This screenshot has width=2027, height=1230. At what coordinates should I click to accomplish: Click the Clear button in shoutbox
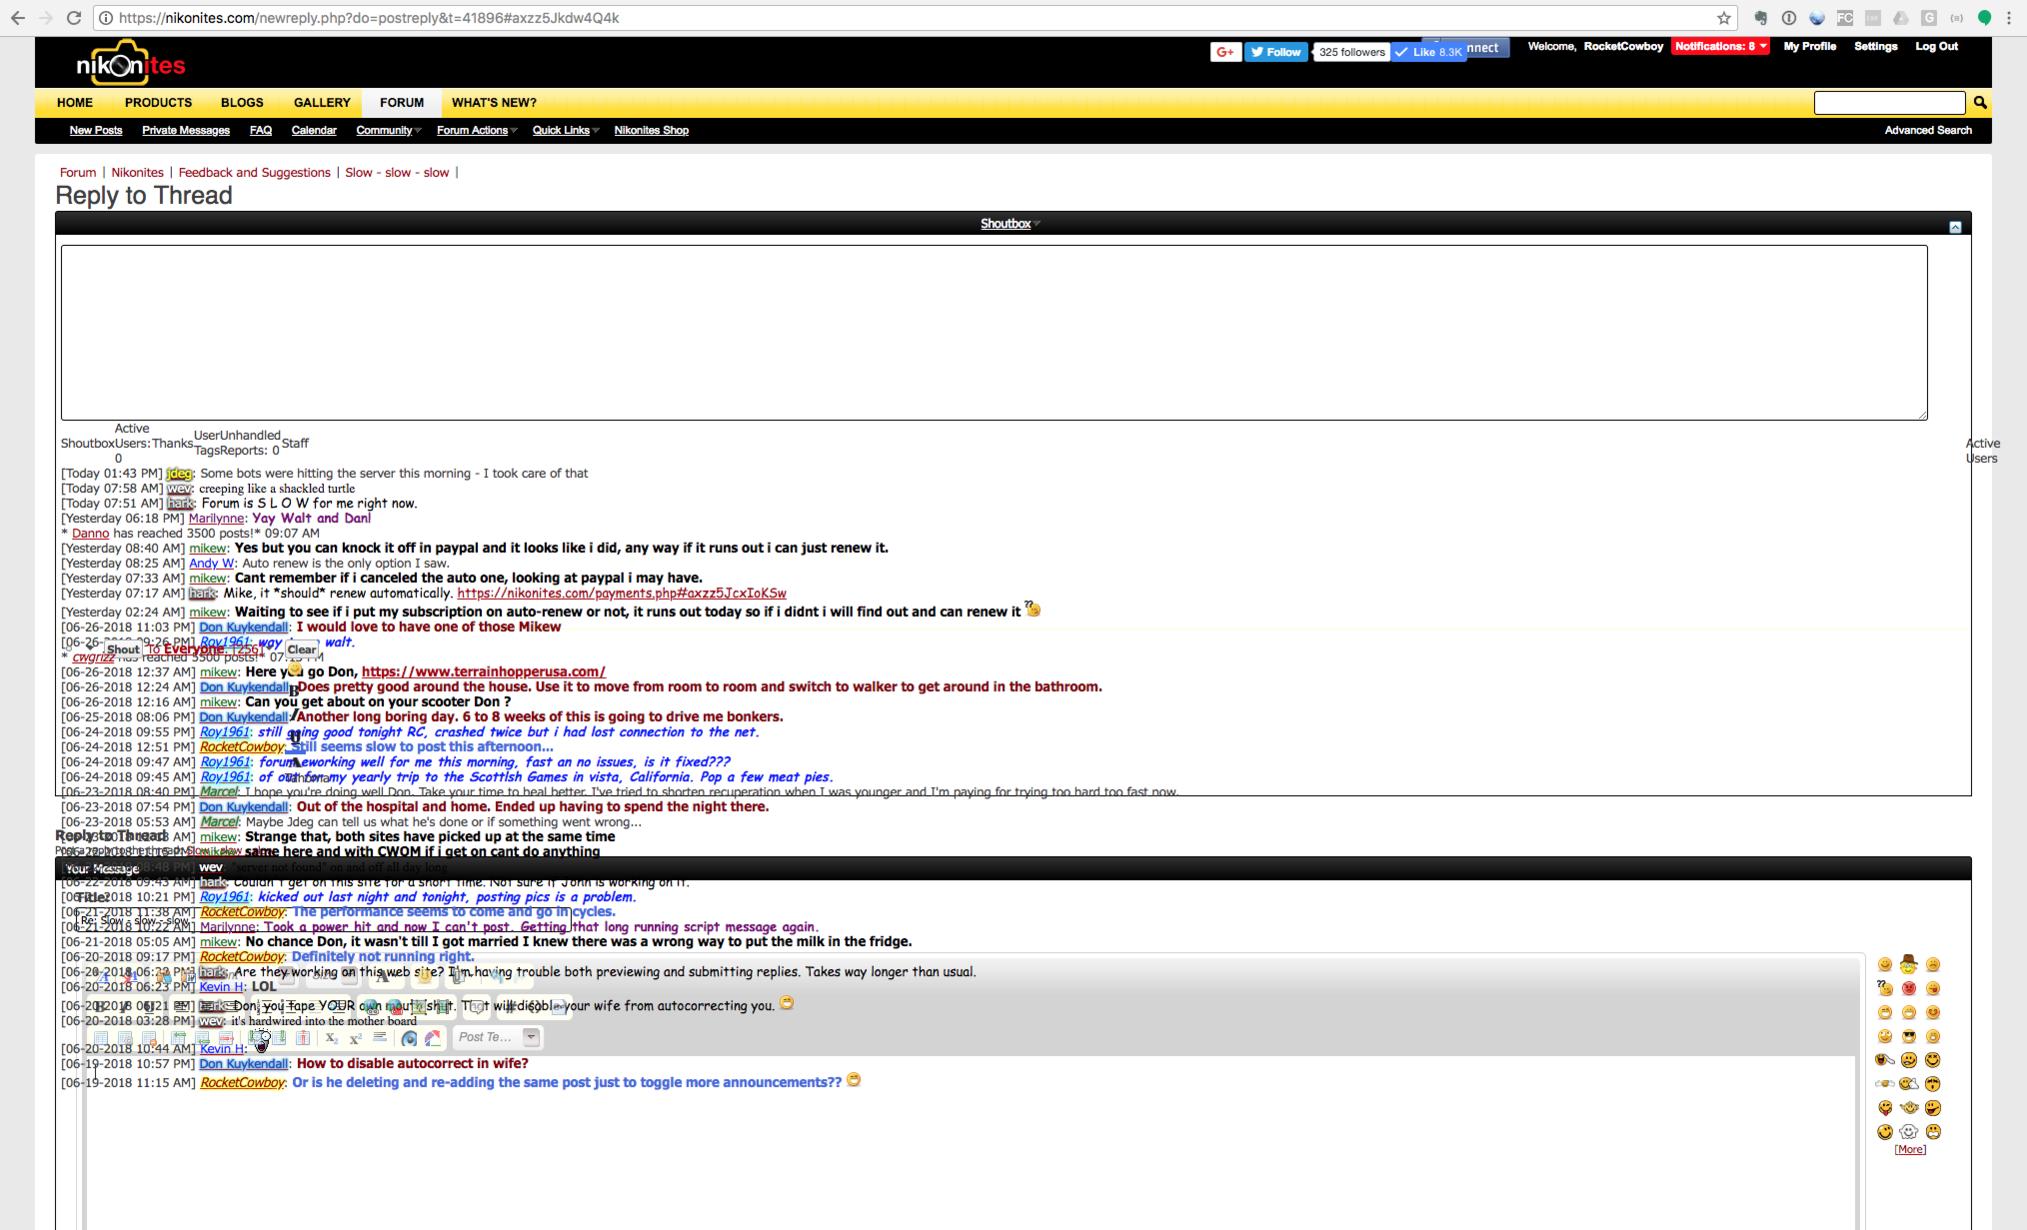(301, 649)
